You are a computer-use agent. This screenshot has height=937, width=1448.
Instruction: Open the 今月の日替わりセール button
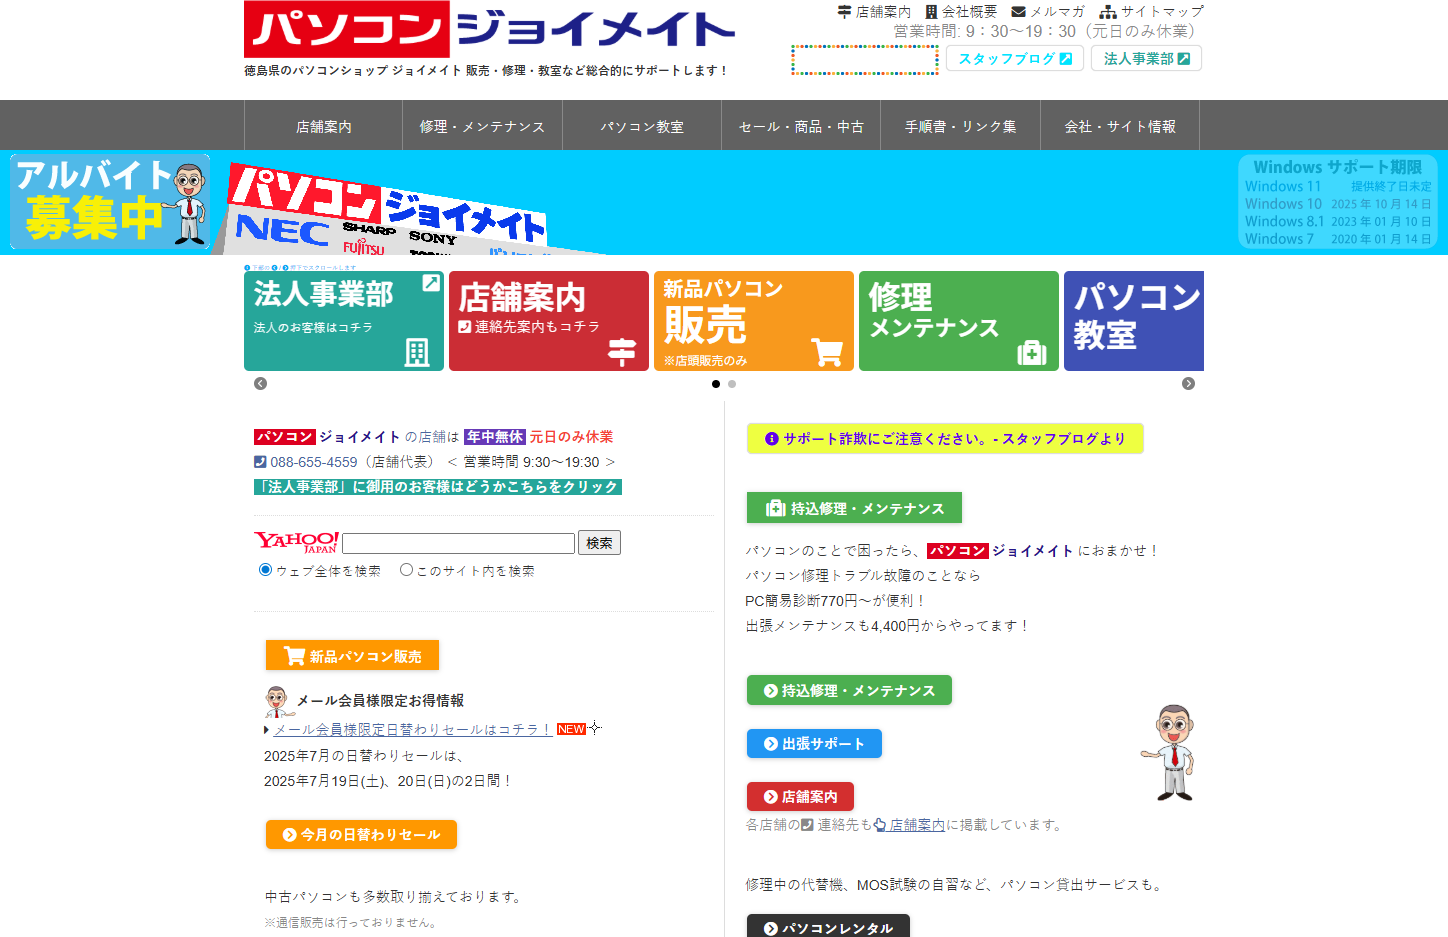(361, 834)
